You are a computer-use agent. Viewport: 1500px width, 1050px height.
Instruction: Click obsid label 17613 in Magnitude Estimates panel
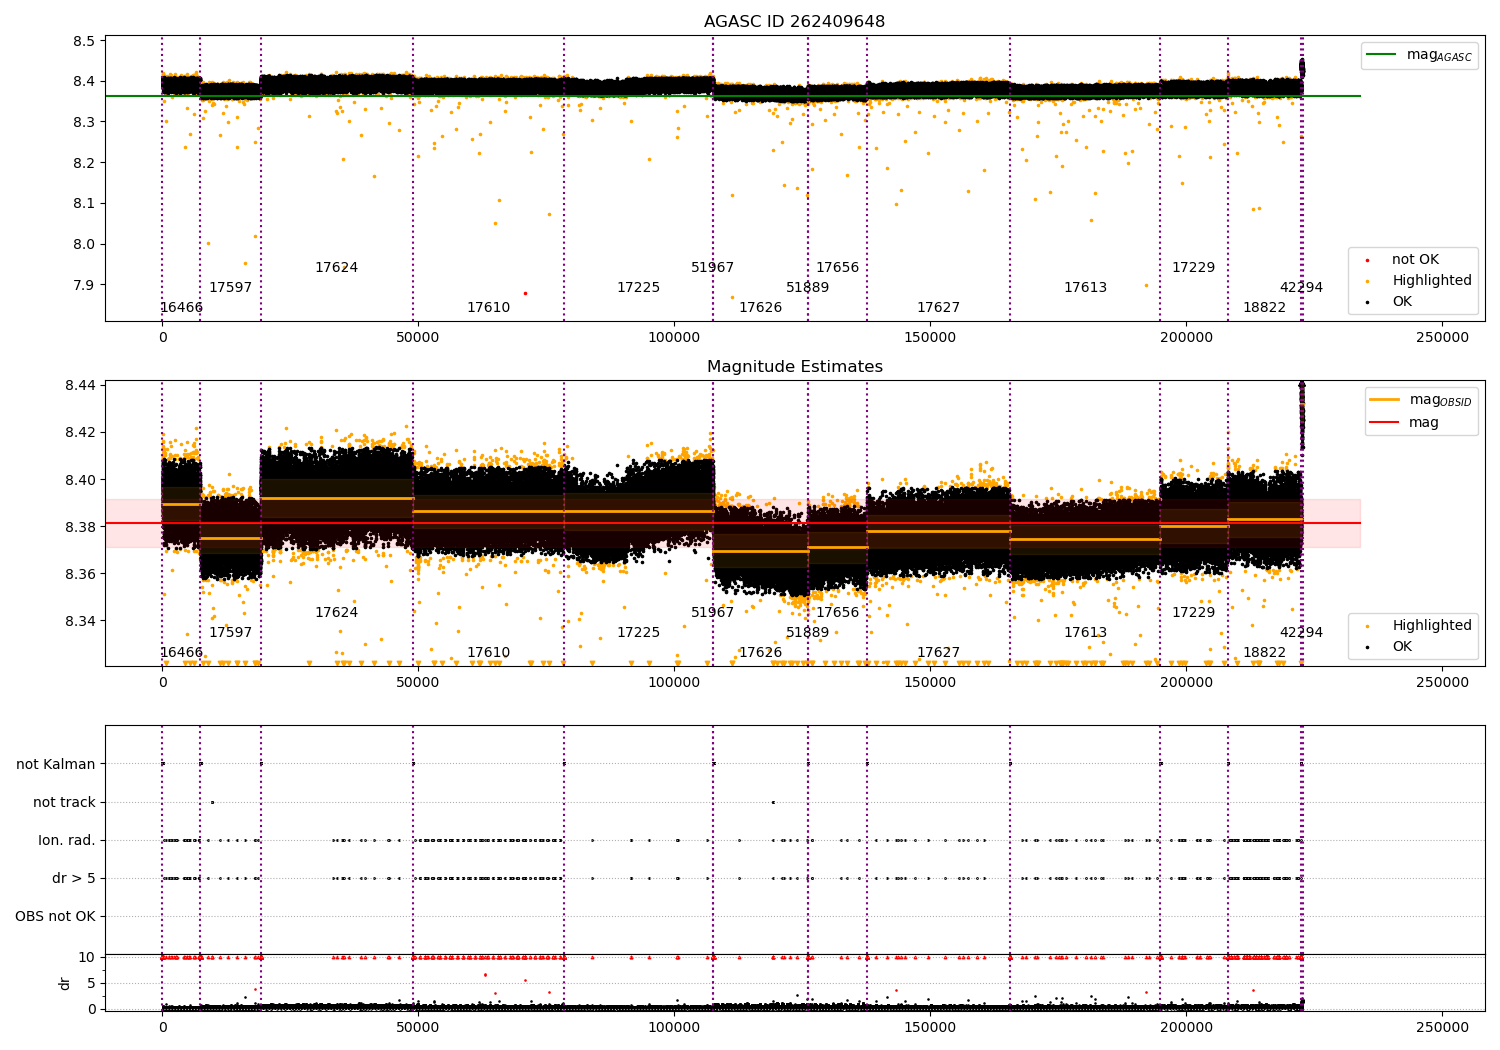[x=1085, y=633]
